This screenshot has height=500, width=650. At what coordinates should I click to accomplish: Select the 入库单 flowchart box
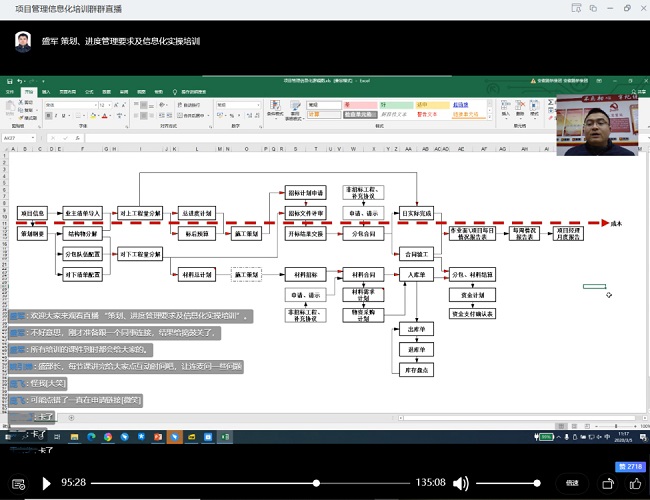(x=419, y=274)
